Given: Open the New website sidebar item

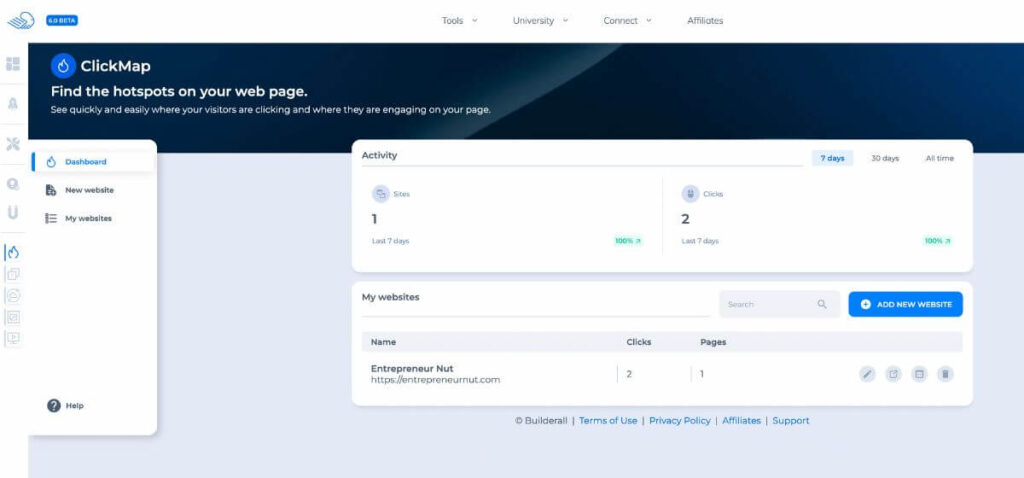Looking at the screenshot, I should click(x=89, y=190).
